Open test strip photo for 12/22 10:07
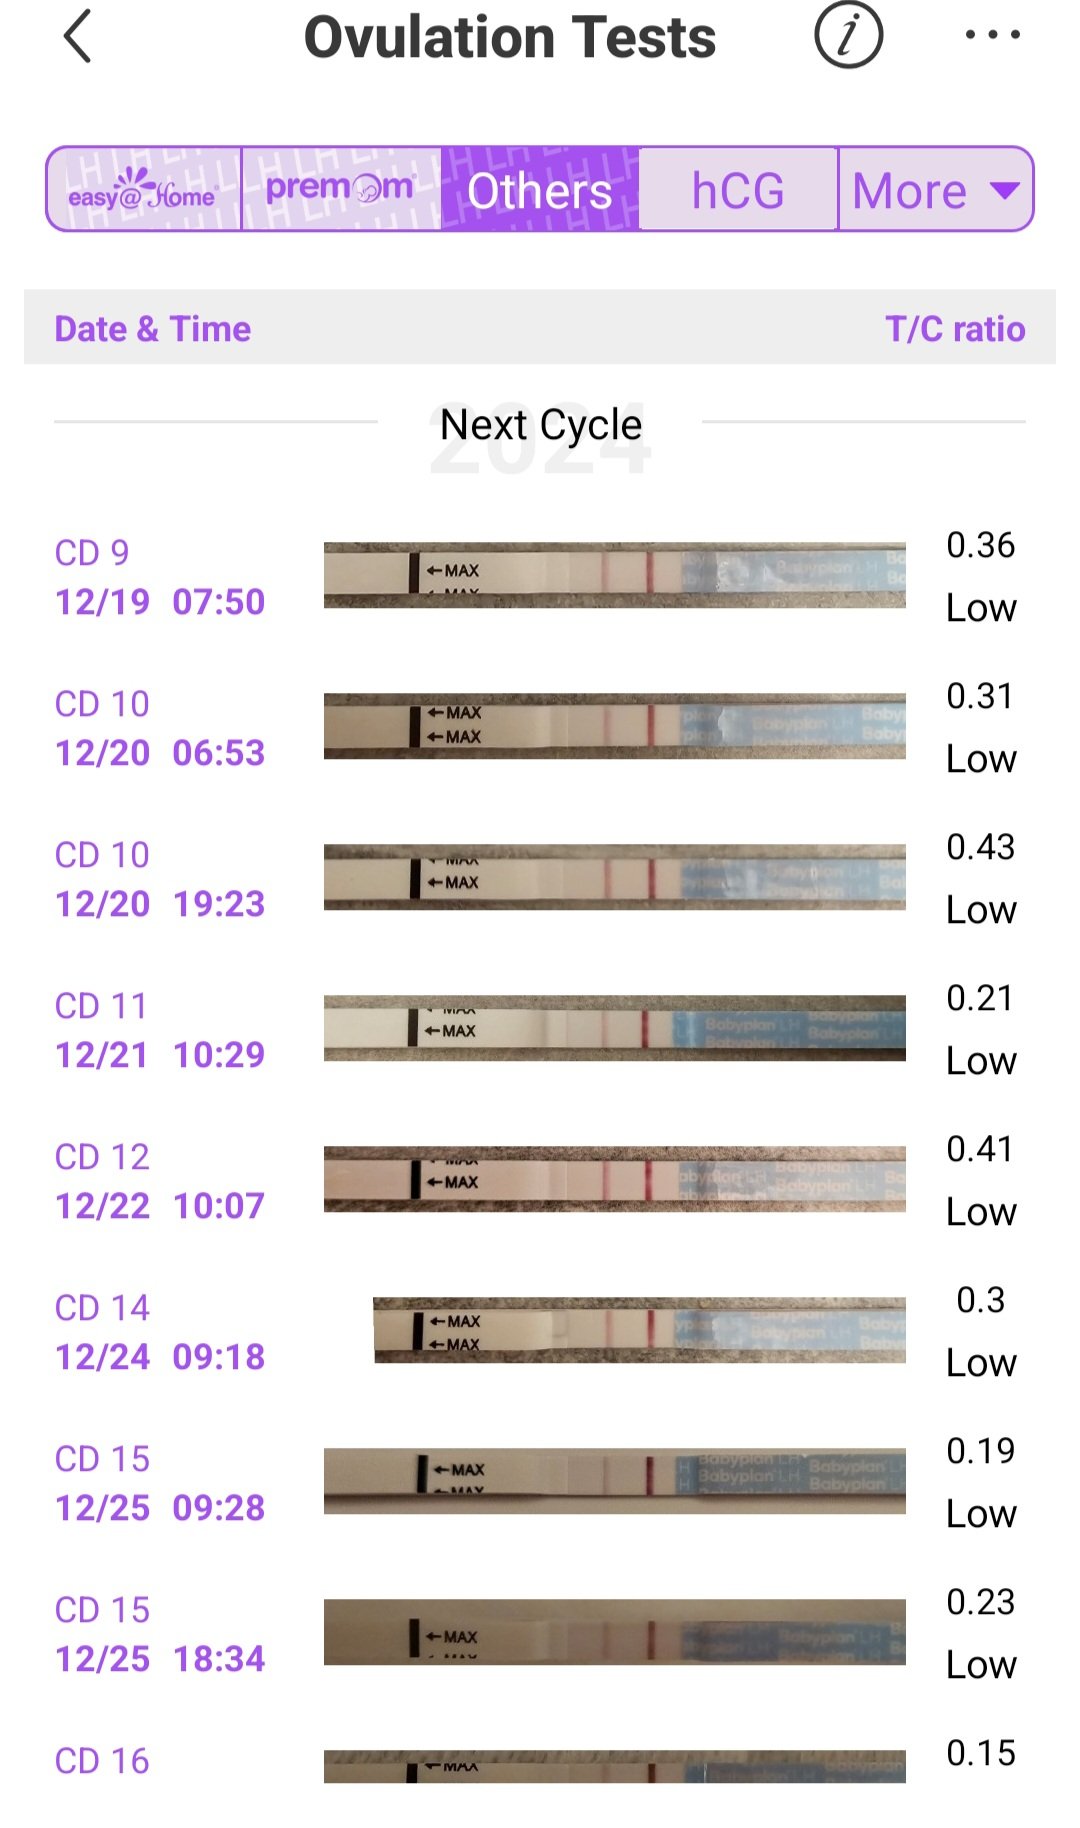This screenshot has height=1828, width=1080. point(614,1180)
